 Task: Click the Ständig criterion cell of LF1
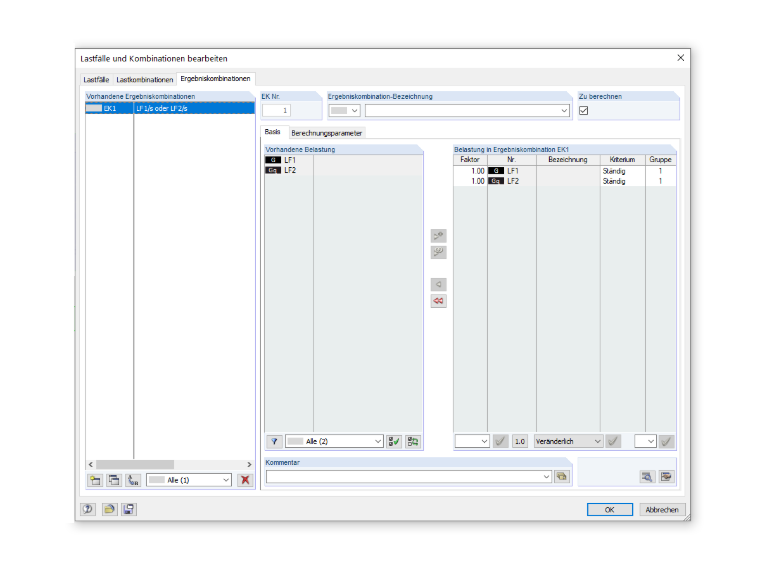point(622,171)
